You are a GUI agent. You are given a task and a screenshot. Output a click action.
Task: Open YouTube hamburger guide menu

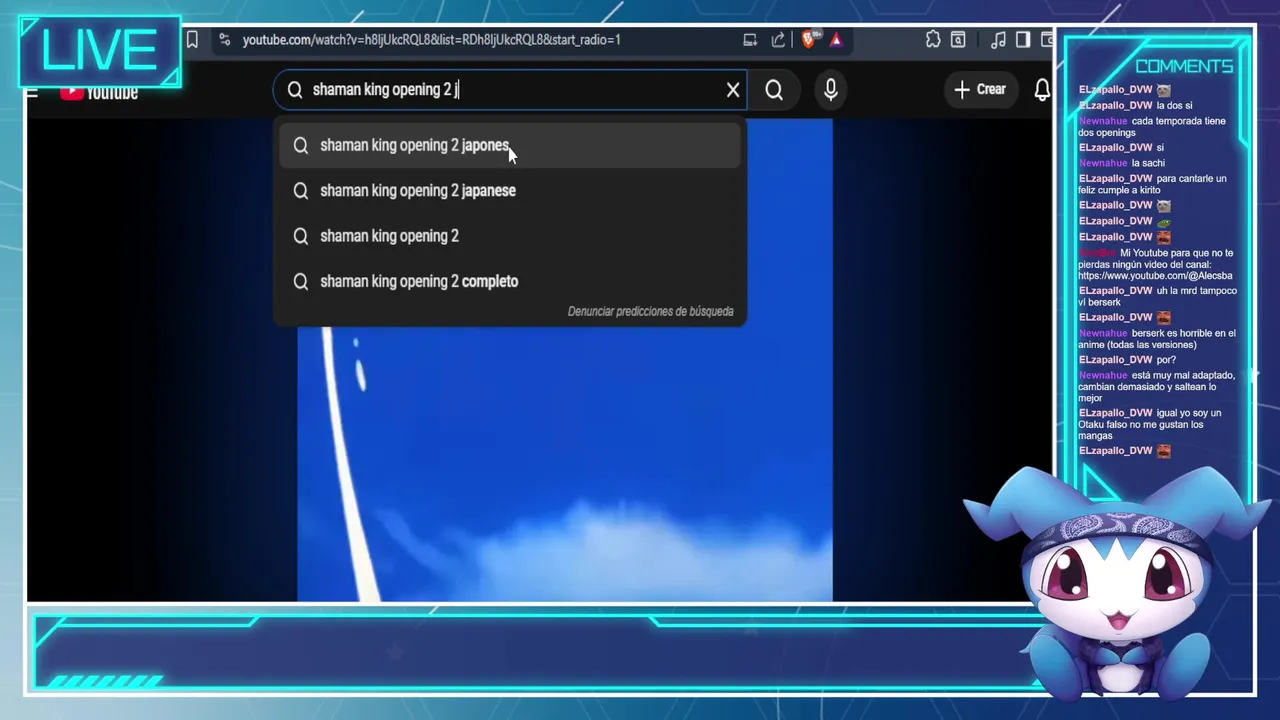coord(32,93)
